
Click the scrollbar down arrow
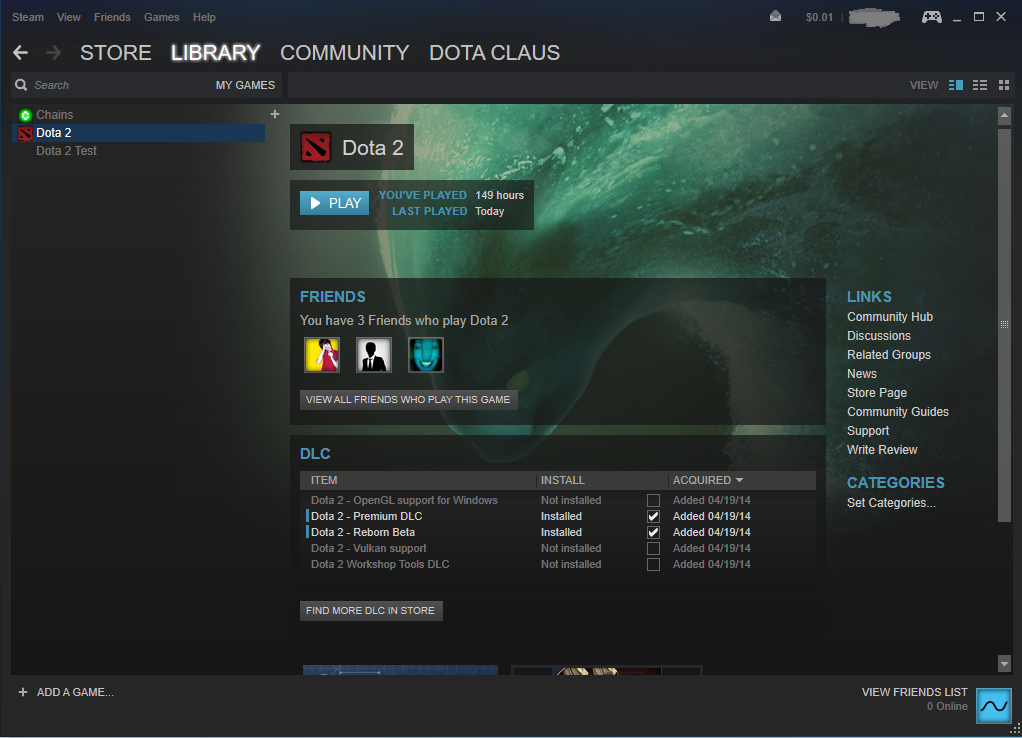1004,664
